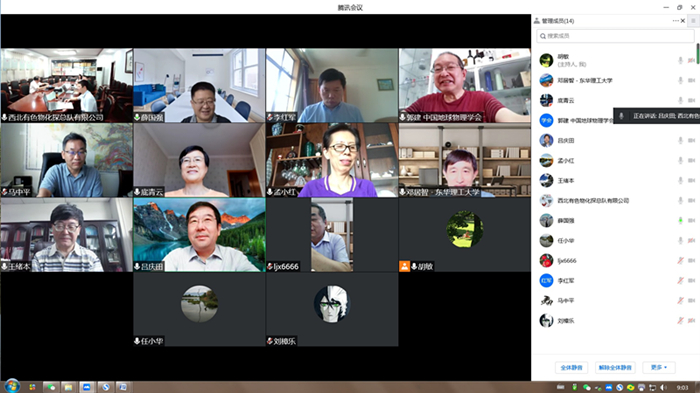Click the collapse menu icon at panel top-right
This screenshot has height=393, width=700.
(693, 21)
